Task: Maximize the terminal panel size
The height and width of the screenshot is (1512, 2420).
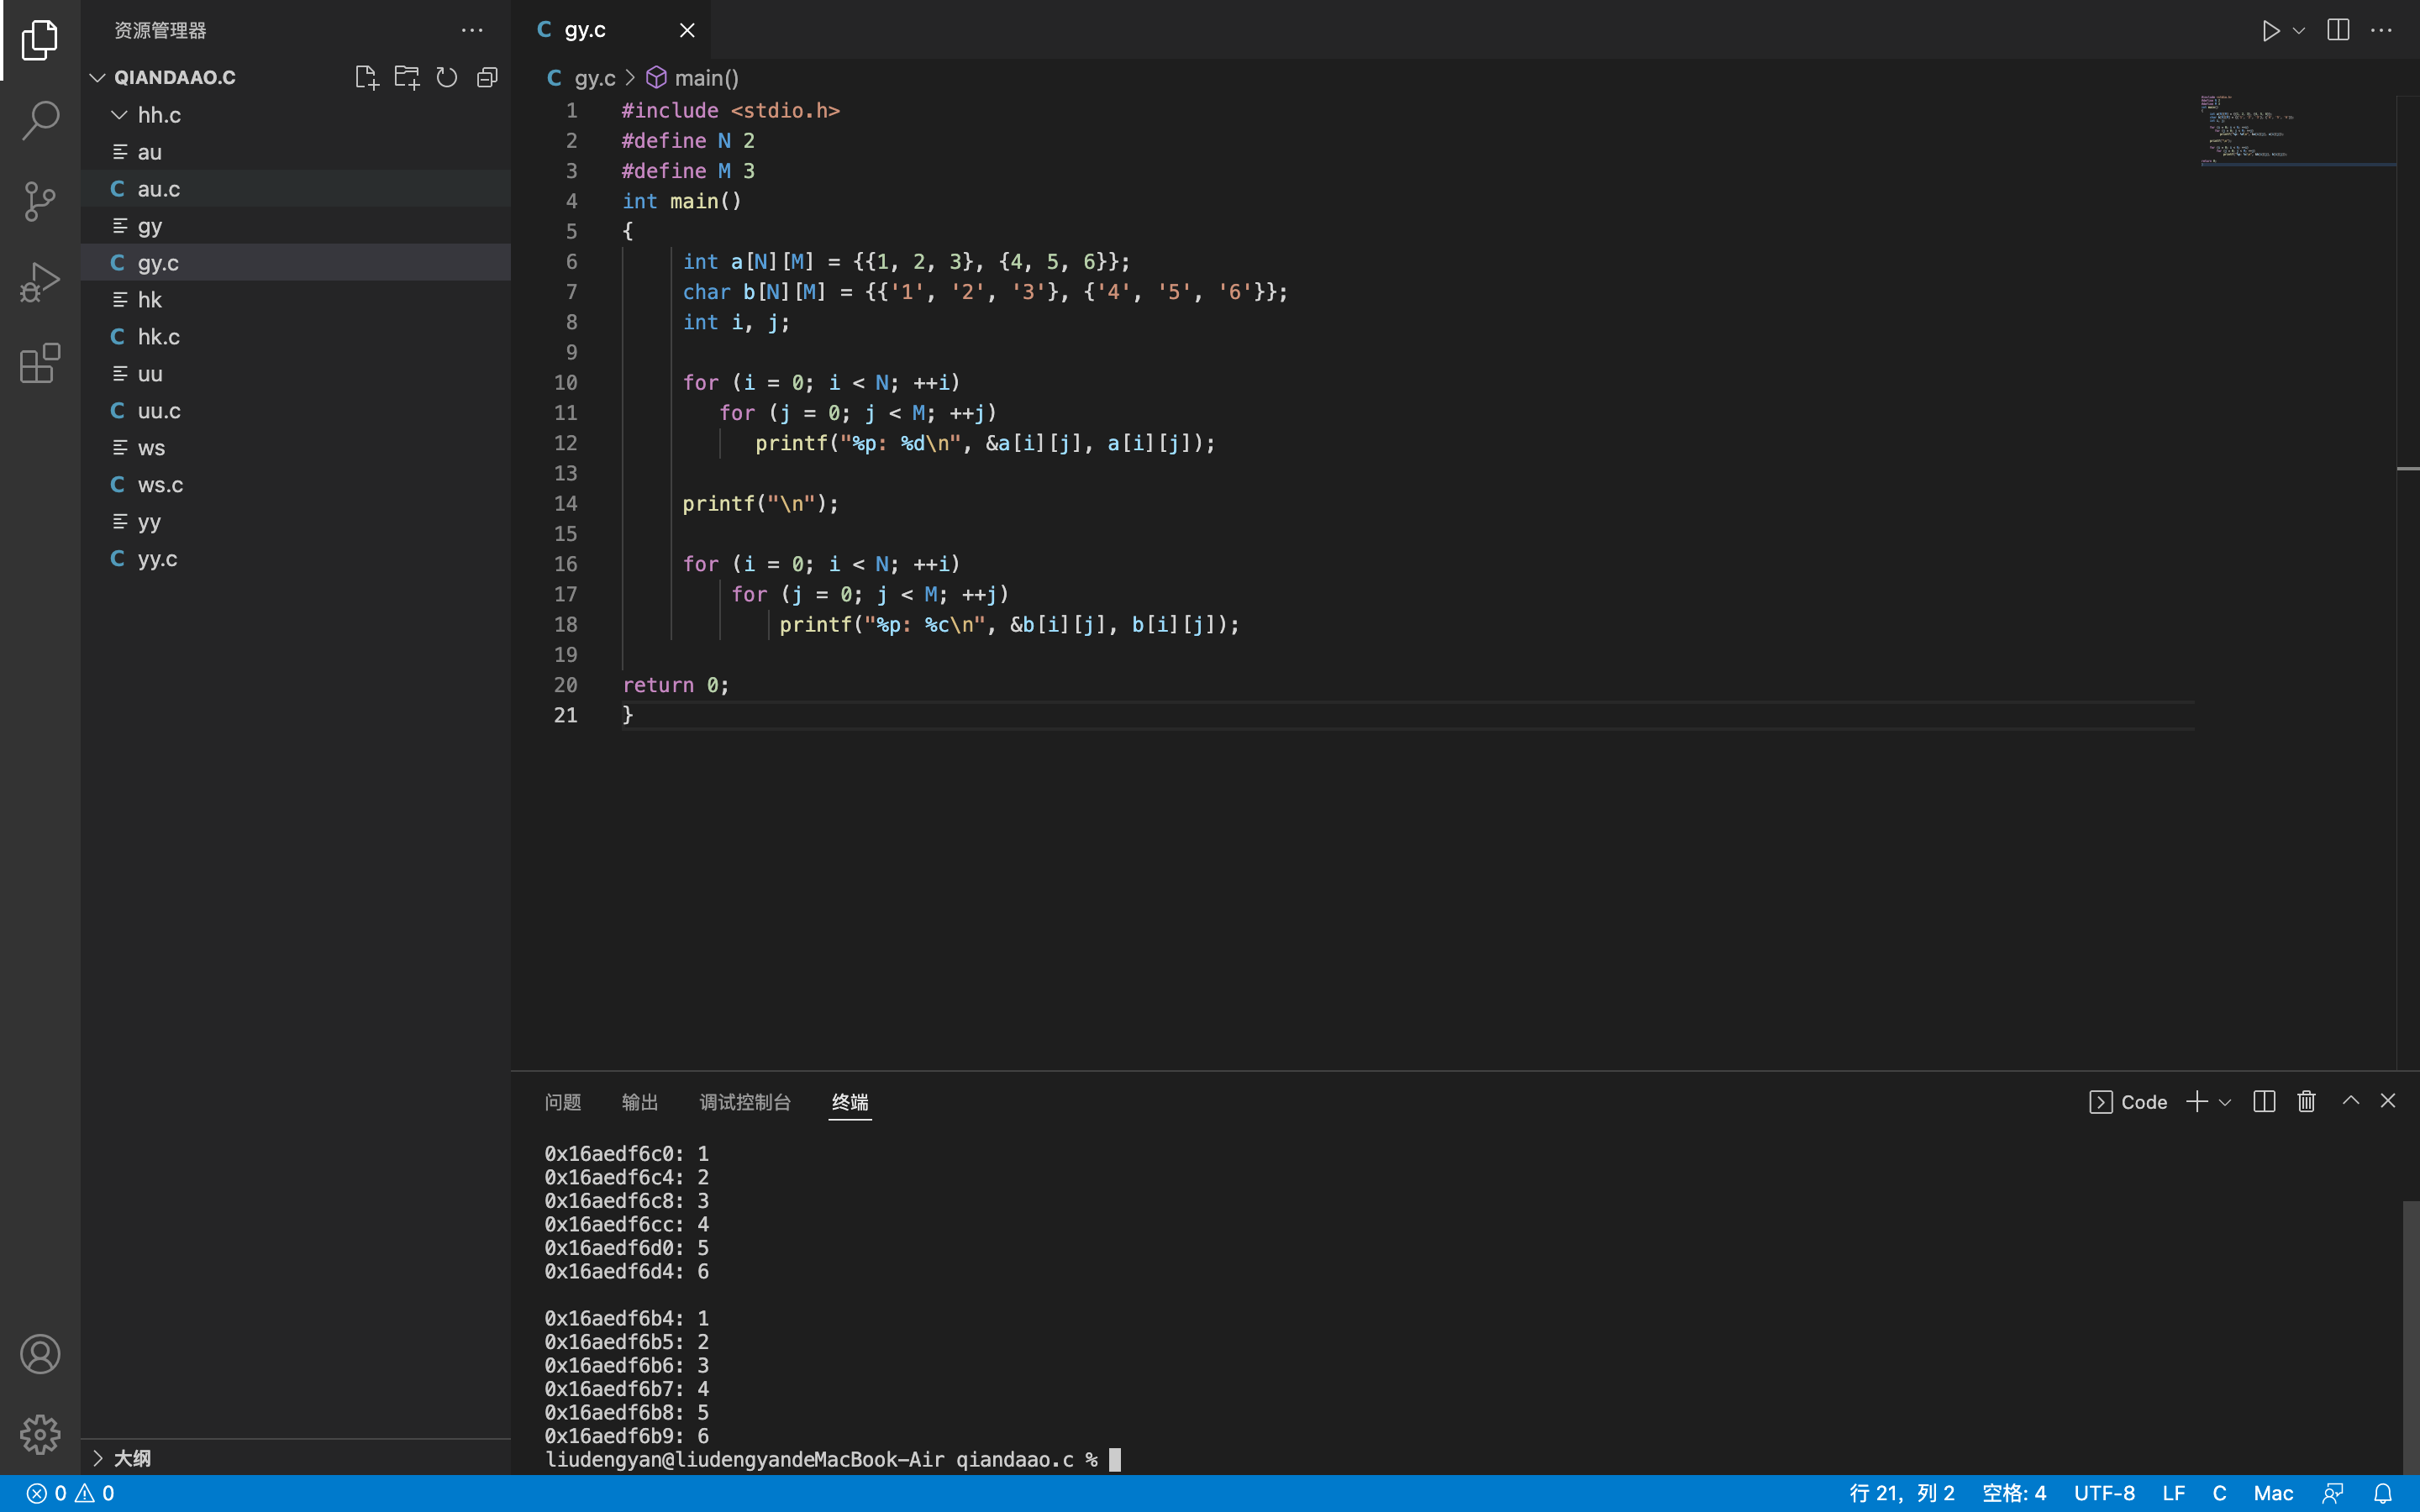Action: [x=2351, y=1101]
